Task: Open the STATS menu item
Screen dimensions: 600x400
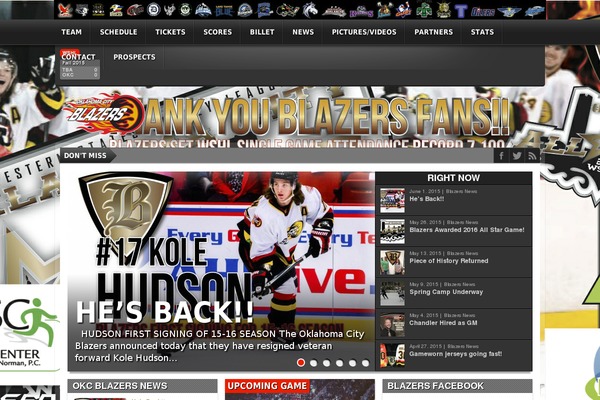Action: 482,32
